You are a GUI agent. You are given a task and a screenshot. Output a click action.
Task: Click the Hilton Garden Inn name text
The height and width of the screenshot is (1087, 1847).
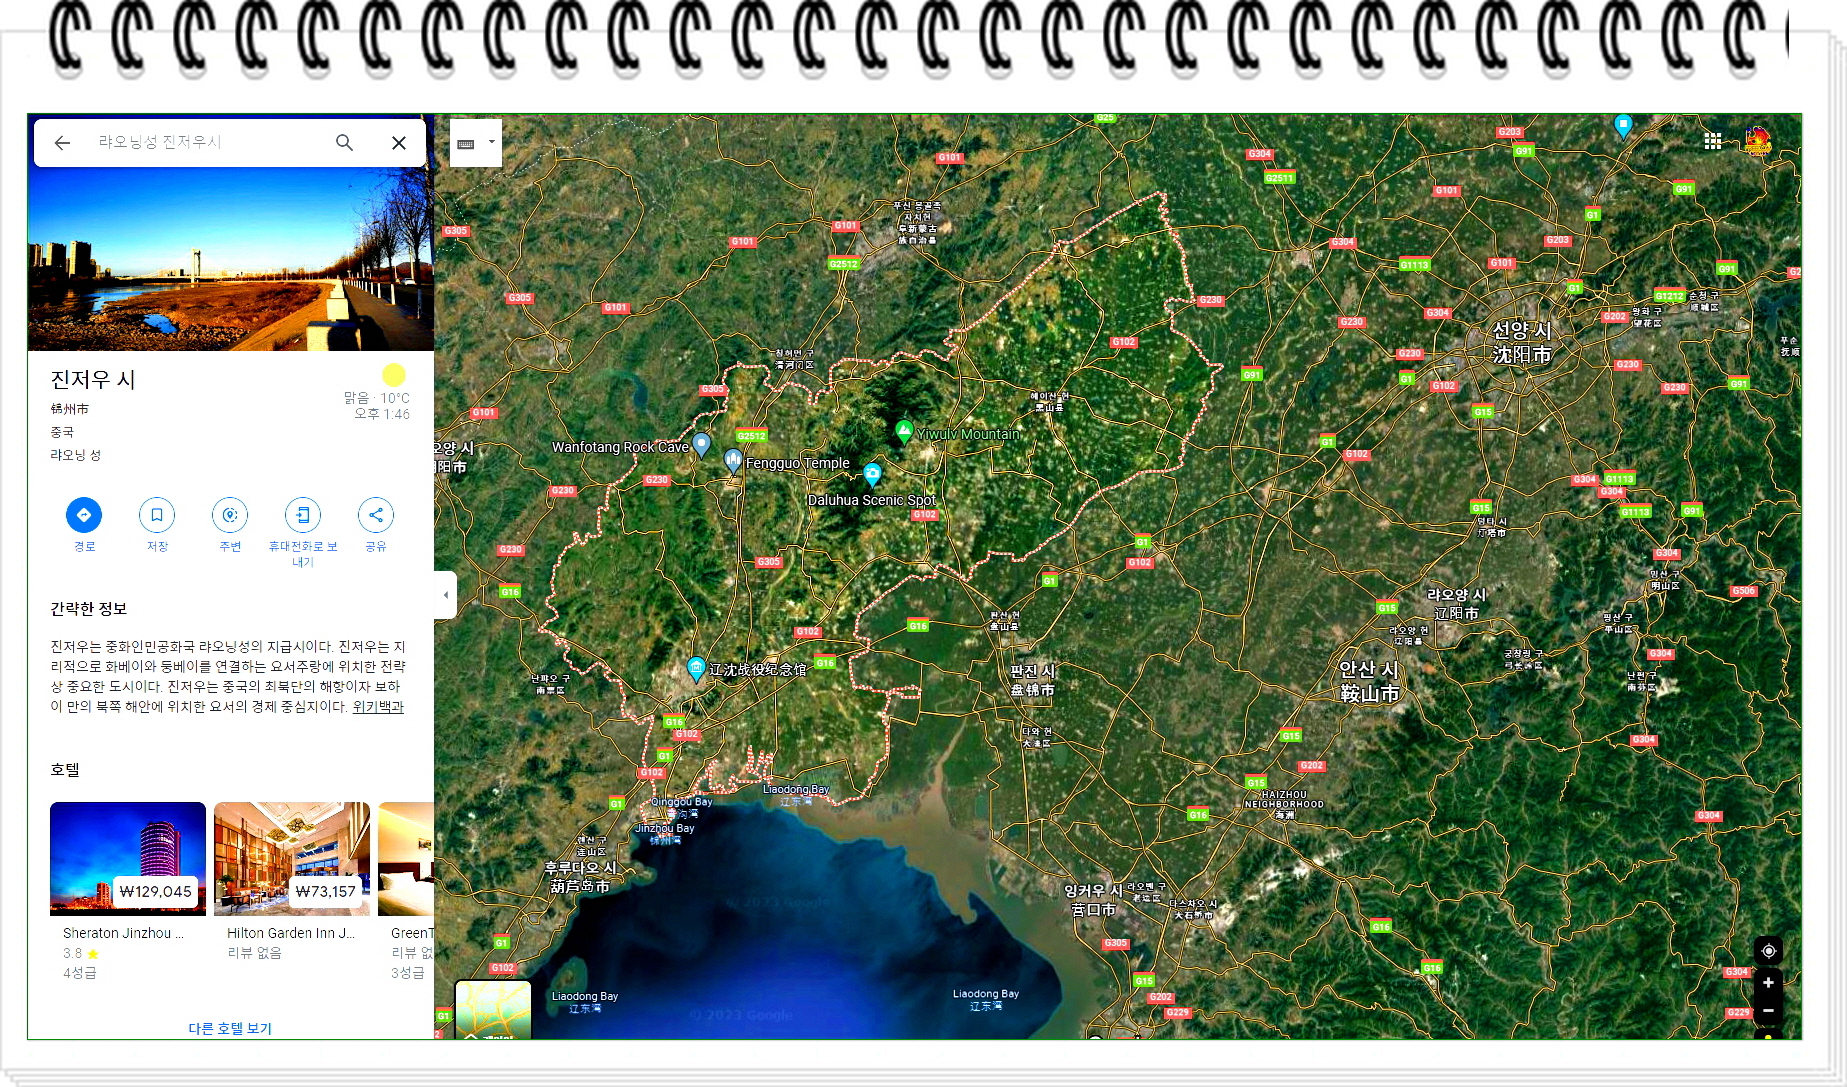tap(290, 933)
